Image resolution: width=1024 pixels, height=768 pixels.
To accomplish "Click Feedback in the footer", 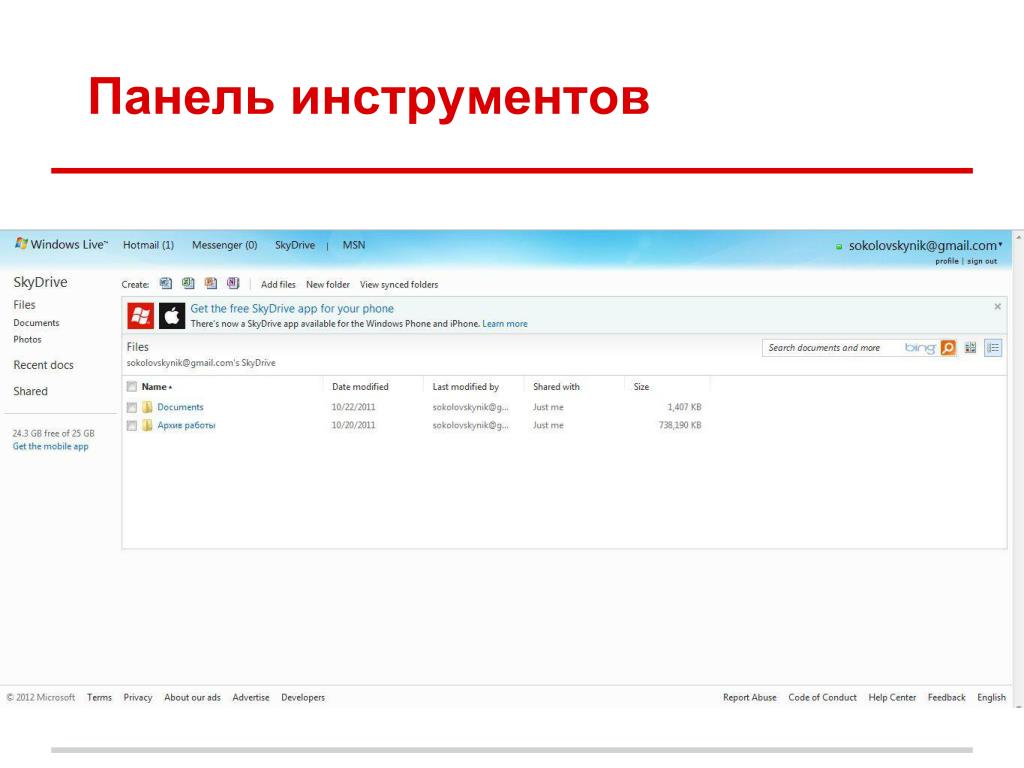I will pyautogui.click(x=946, y=697).
